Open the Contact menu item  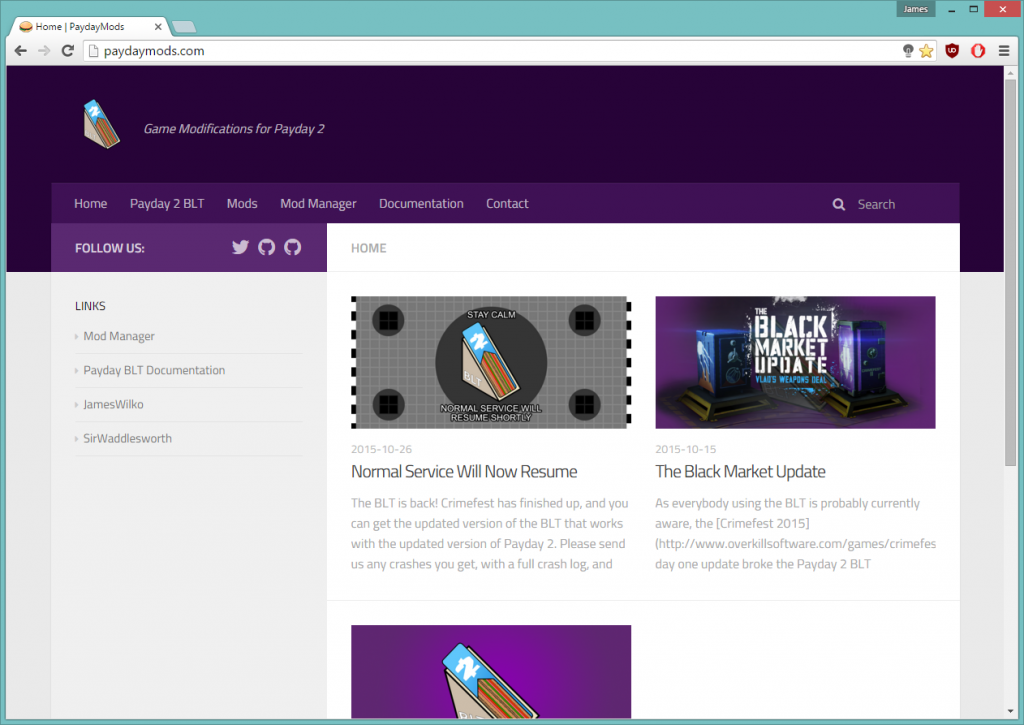point(507,204)
